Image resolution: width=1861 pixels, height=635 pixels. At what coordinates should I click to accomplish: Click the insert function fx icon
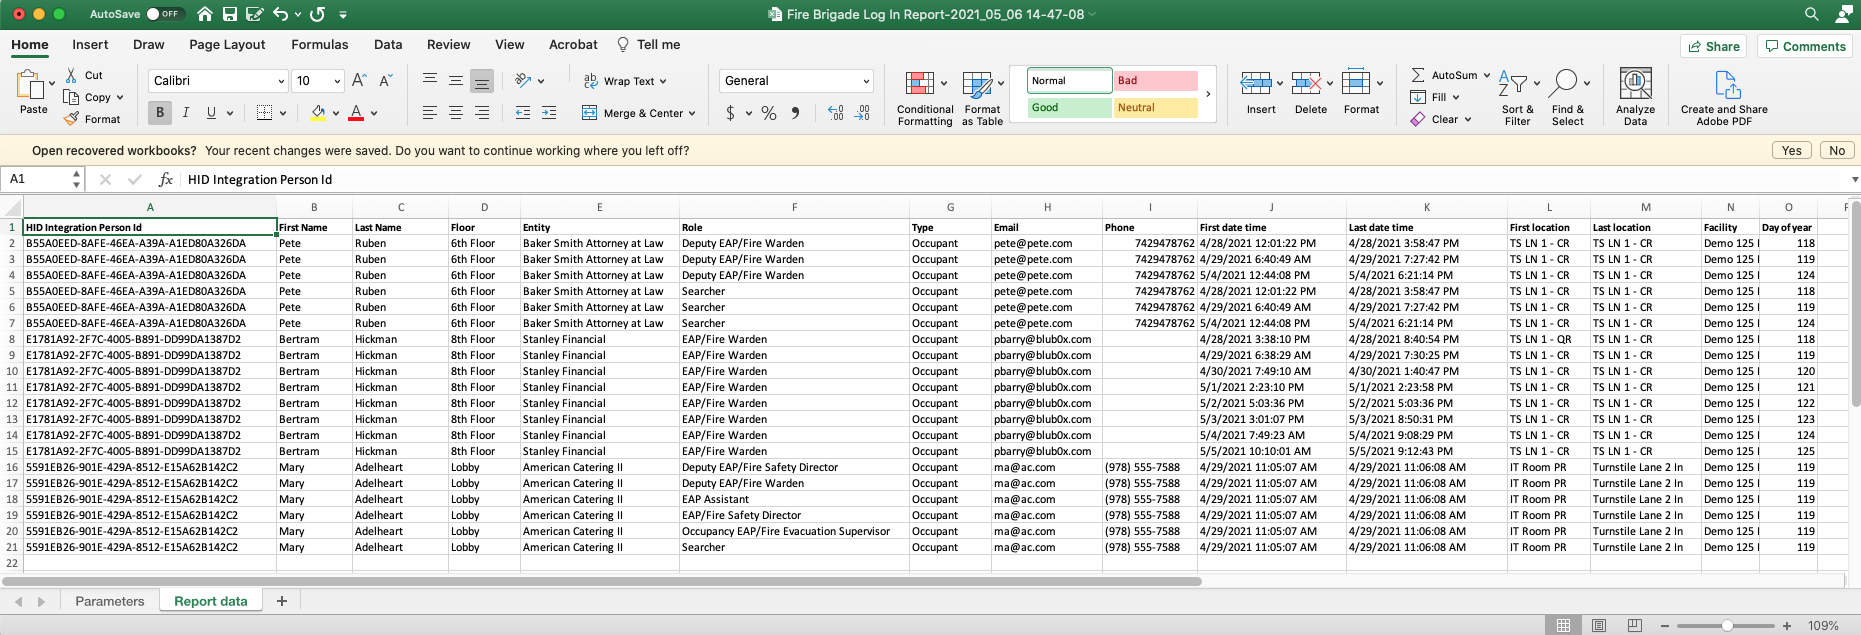click(x=166, y=179)
